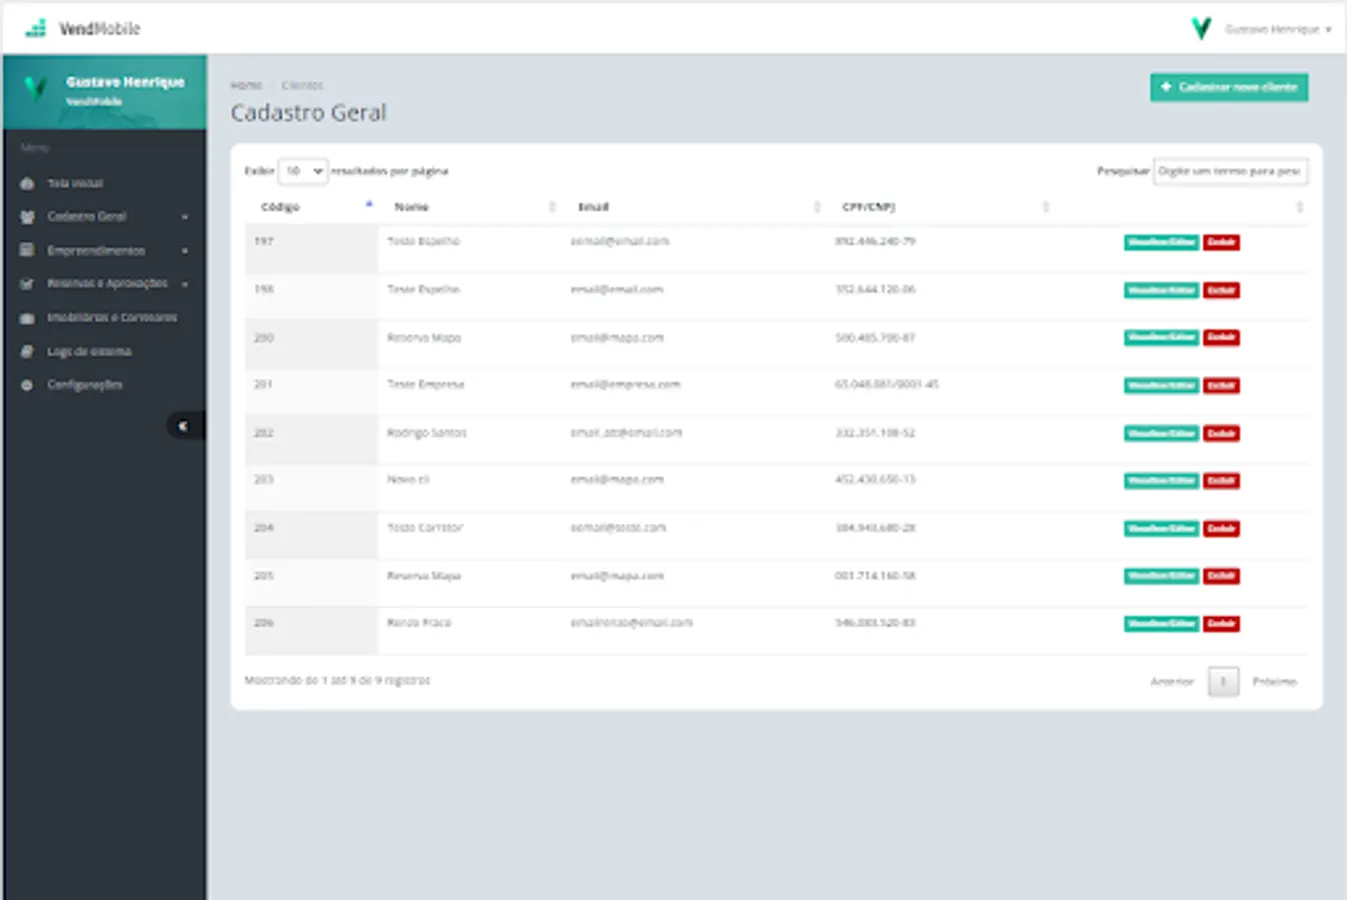This screenshot has height=900, width=1347.
Task: Click email@empresa.com cell
Action: click(x=625, y=385)
